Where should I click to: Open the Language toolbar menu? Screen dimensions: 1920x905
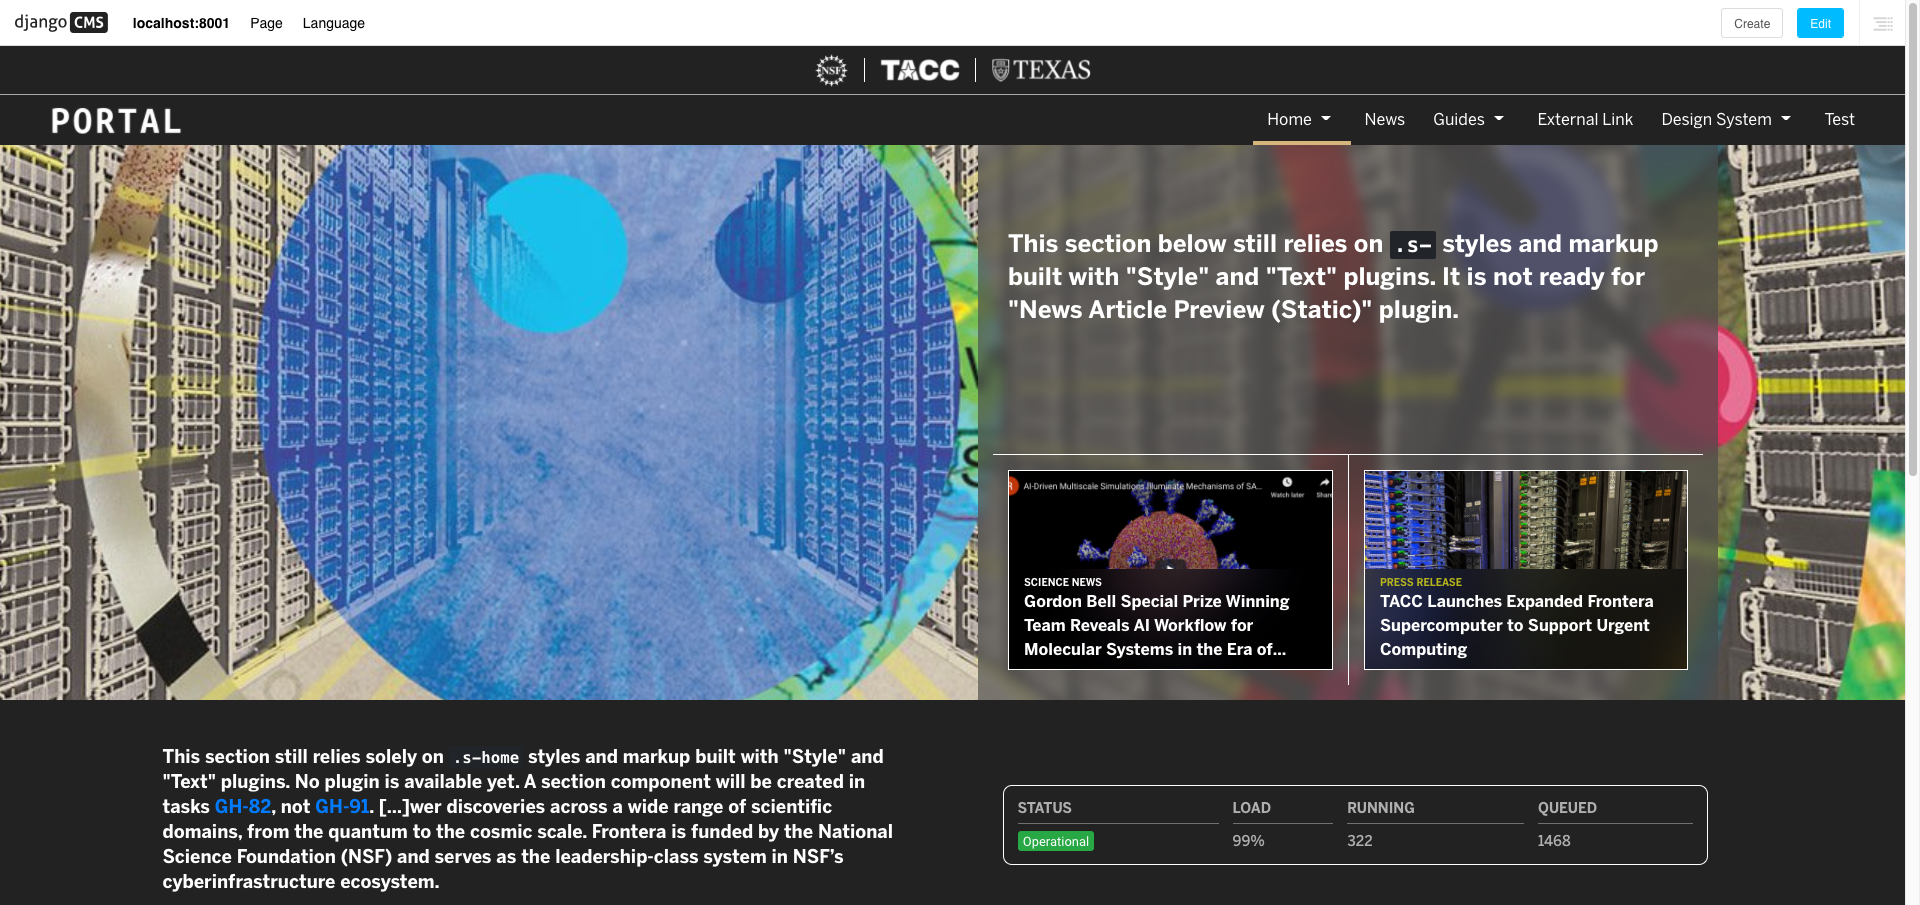[x=334, y=23]
